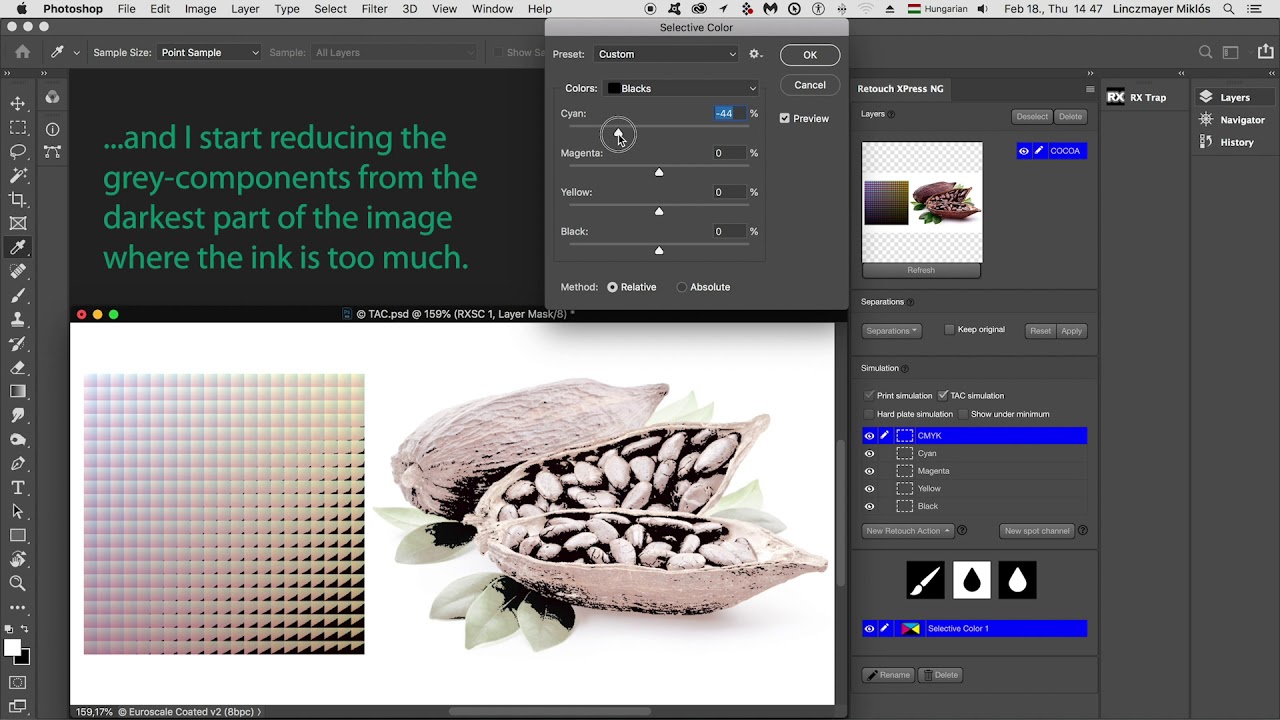Open the Separations dropdown button
Viewport: 1280px width, 720px height.
pos(891,331)
